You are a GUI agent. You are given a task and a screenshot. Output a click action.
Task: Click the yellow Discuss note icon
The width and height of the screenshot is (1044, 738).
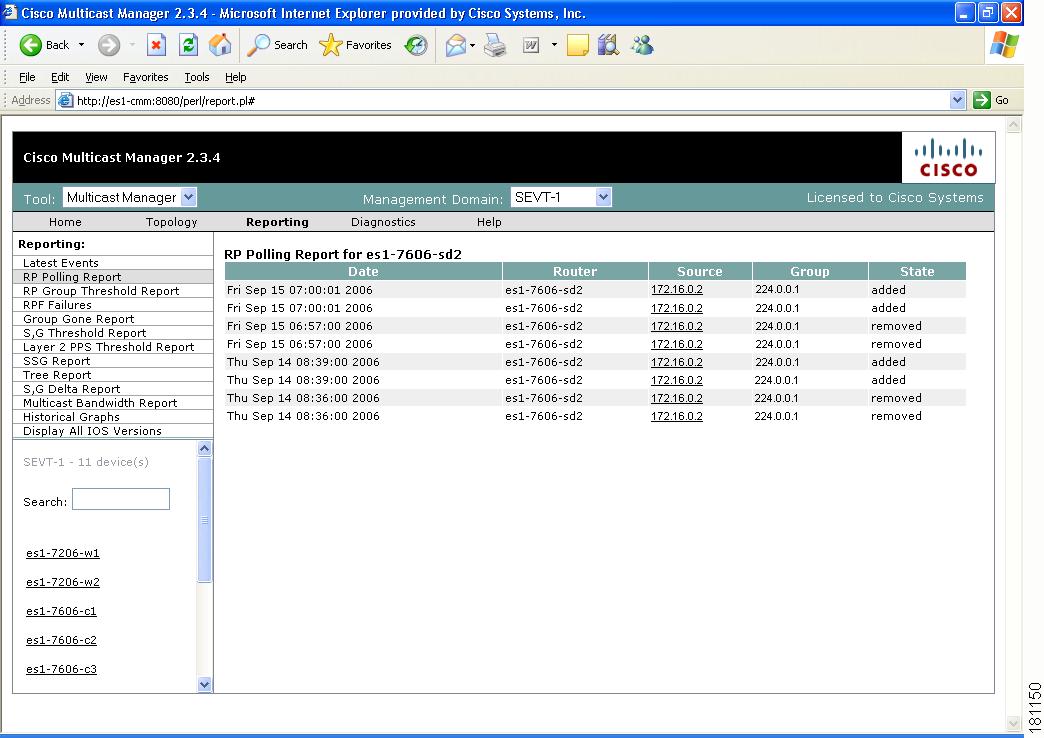pyautogui.click(x=577, y=45)
